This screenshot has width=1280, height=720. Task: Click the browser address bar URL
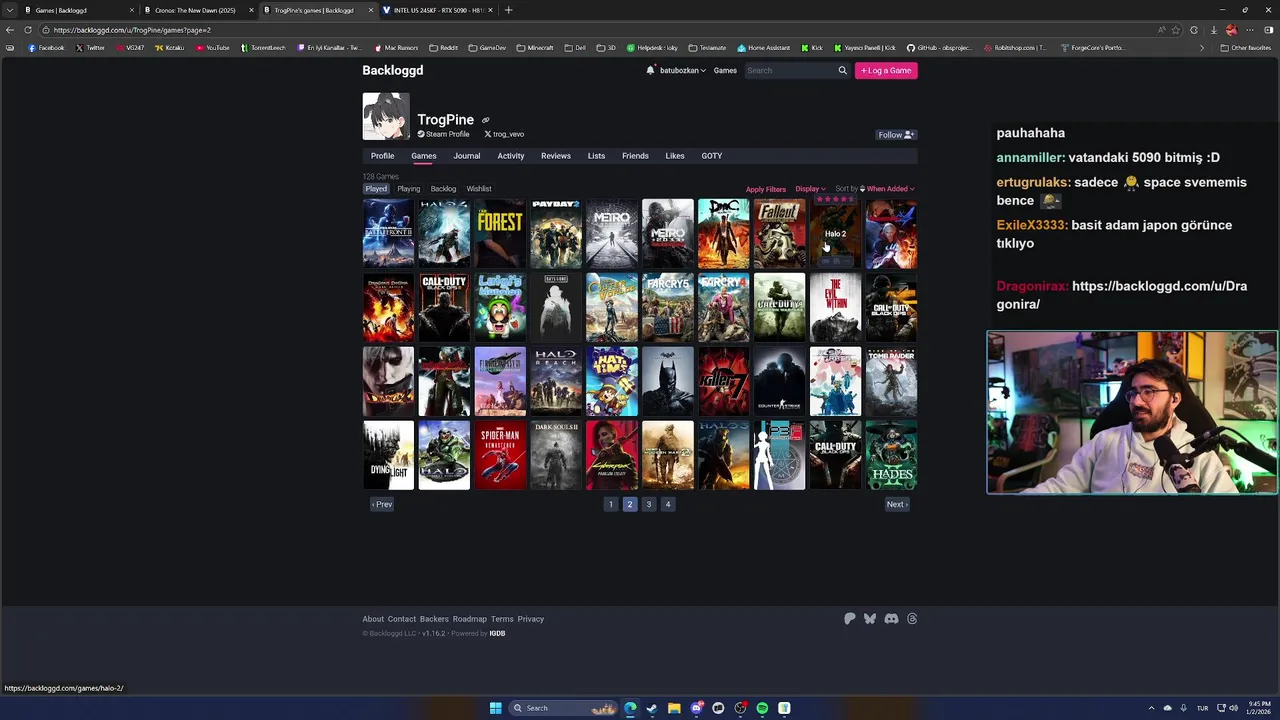coord(132,30)
